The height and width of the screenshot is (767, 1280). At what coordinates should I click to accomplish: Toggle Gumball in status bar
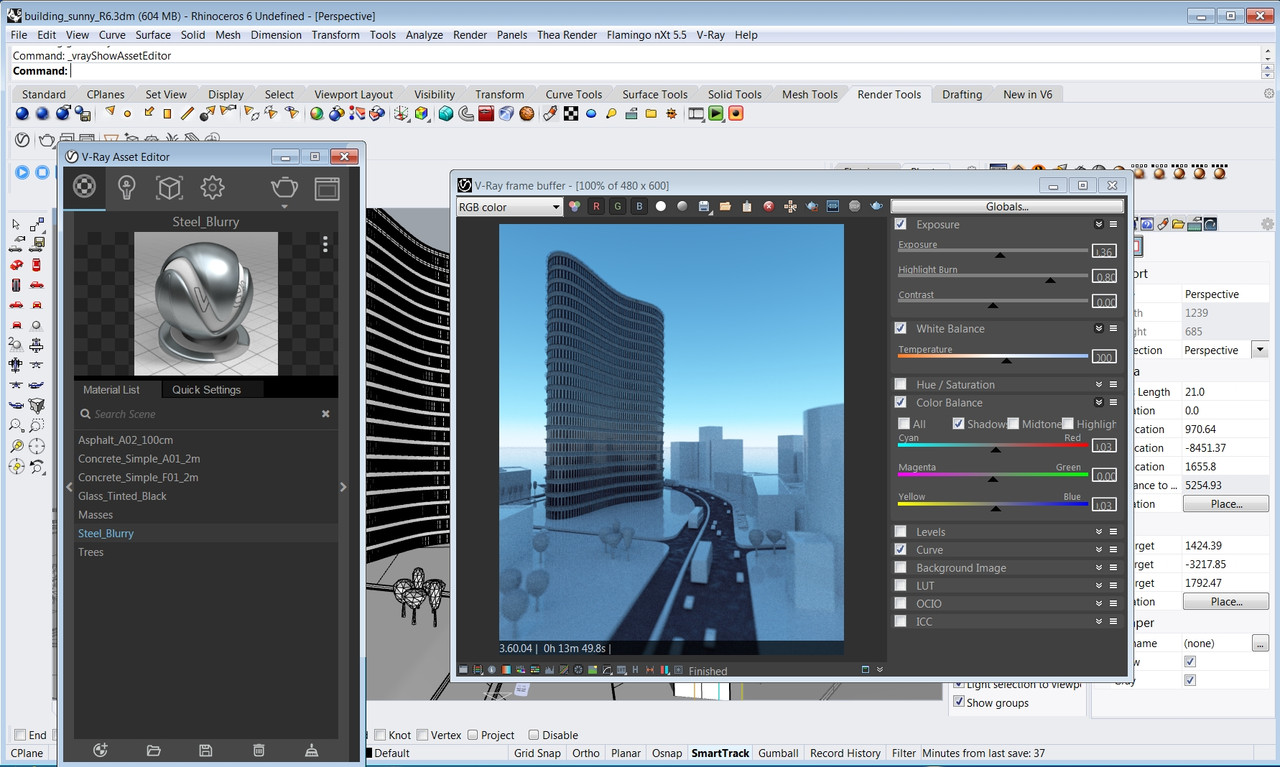point(779,753)
